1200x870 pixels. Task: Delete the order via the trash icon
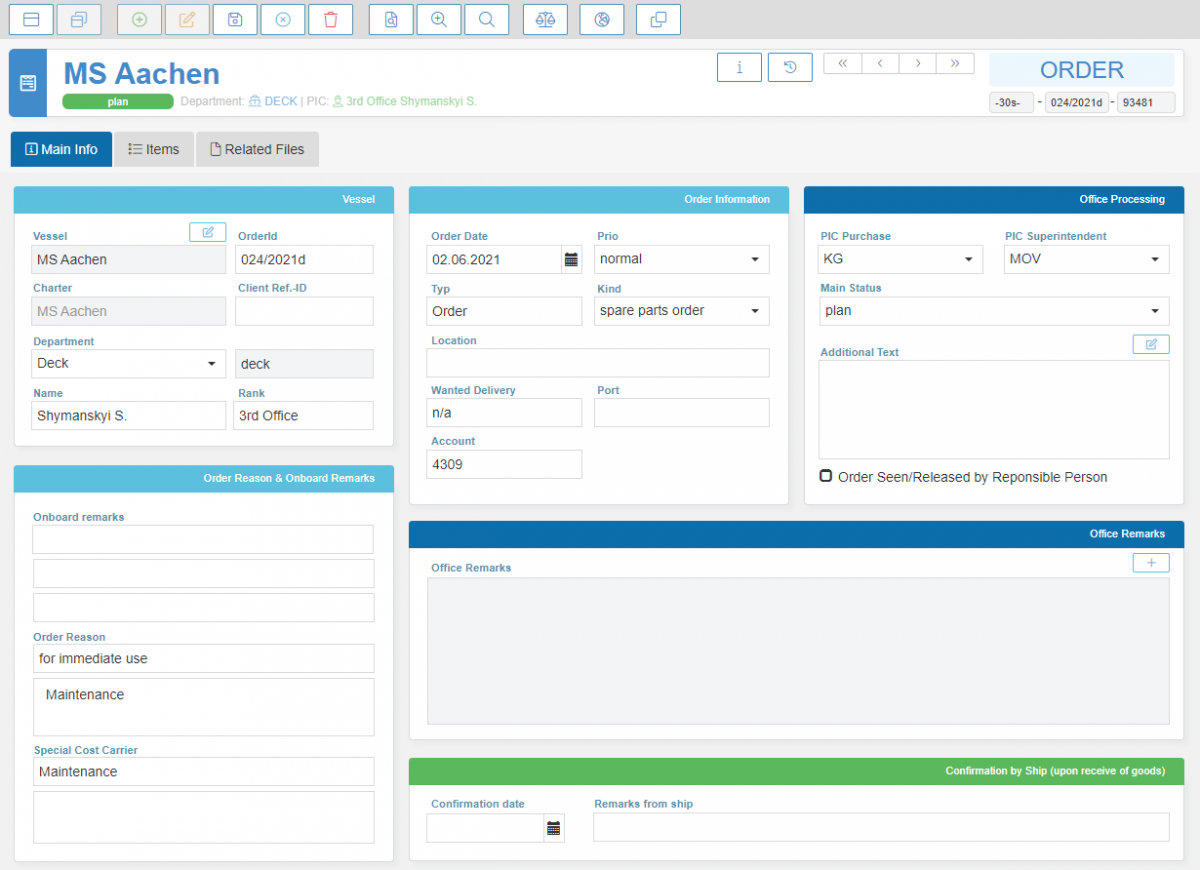pos(330,19)
